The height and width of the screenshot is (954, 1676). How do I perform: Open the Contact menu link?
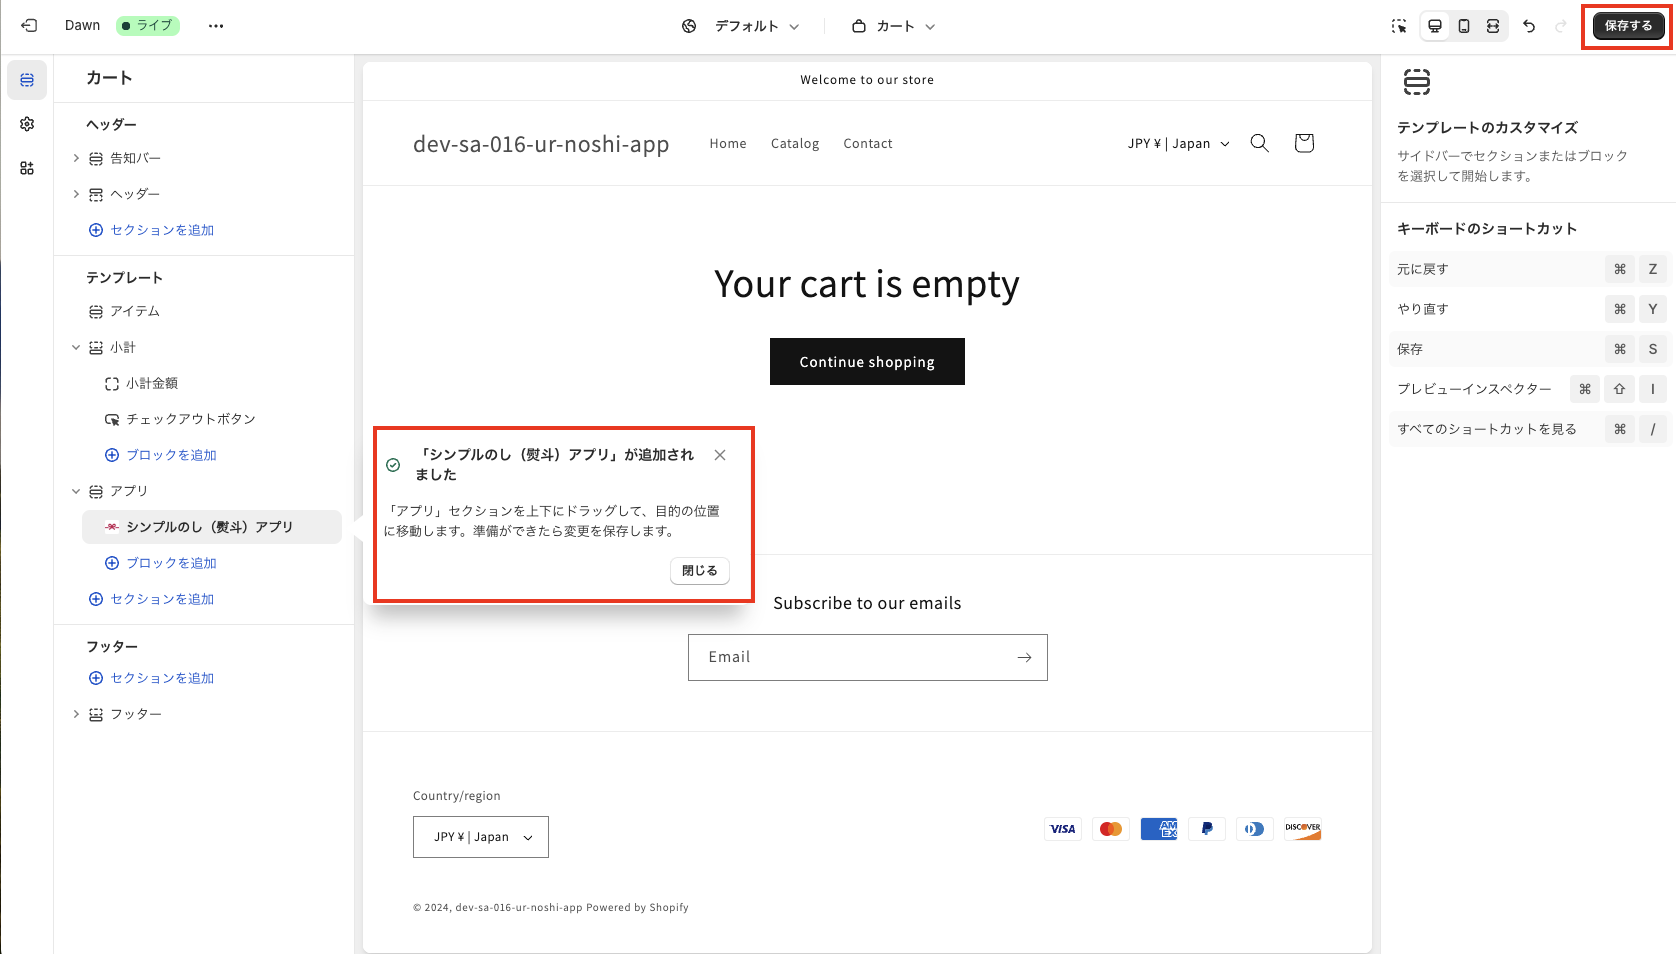pyautogui.click(x=868, y=143)
